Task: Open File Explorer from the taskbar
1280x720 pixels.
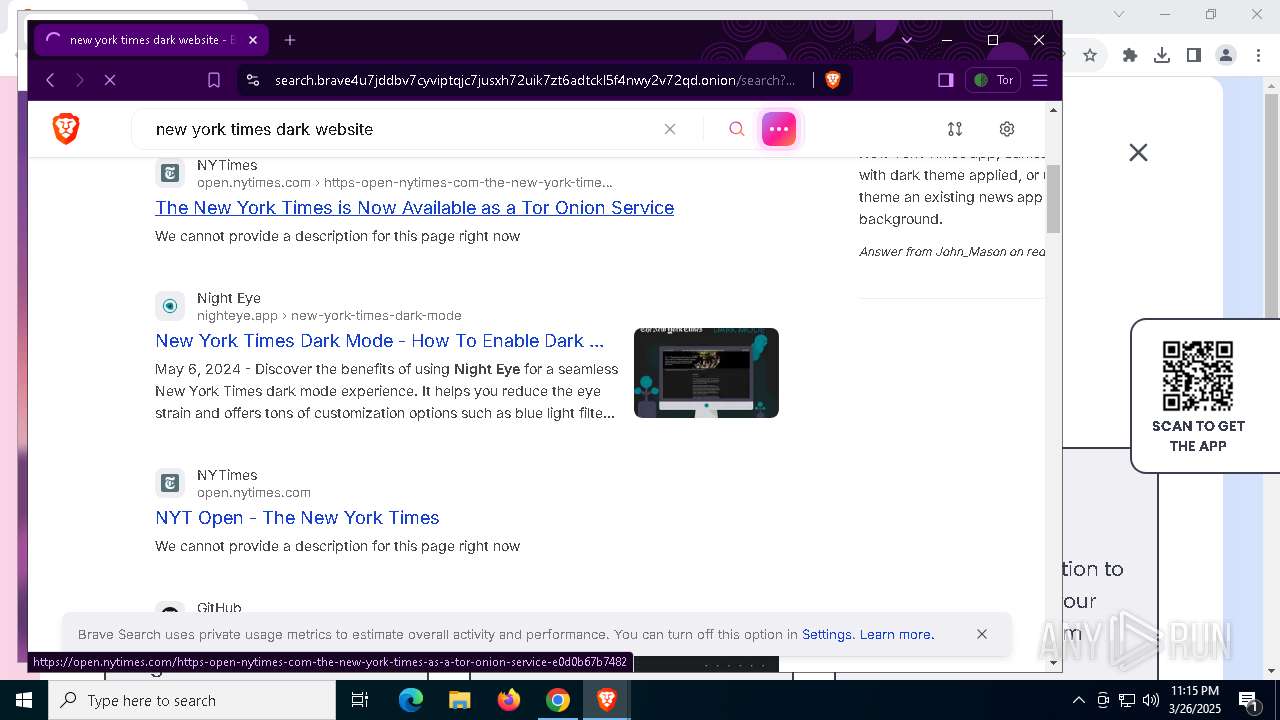Action: click(x=459, y=700)
